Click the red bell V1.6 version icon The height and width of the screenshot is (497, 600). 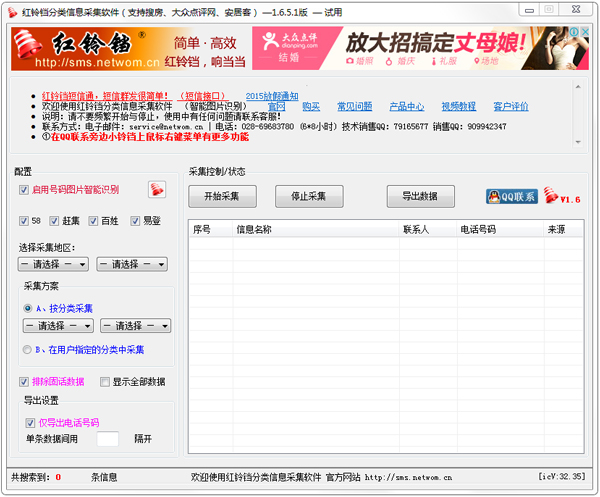coord(562,196)
